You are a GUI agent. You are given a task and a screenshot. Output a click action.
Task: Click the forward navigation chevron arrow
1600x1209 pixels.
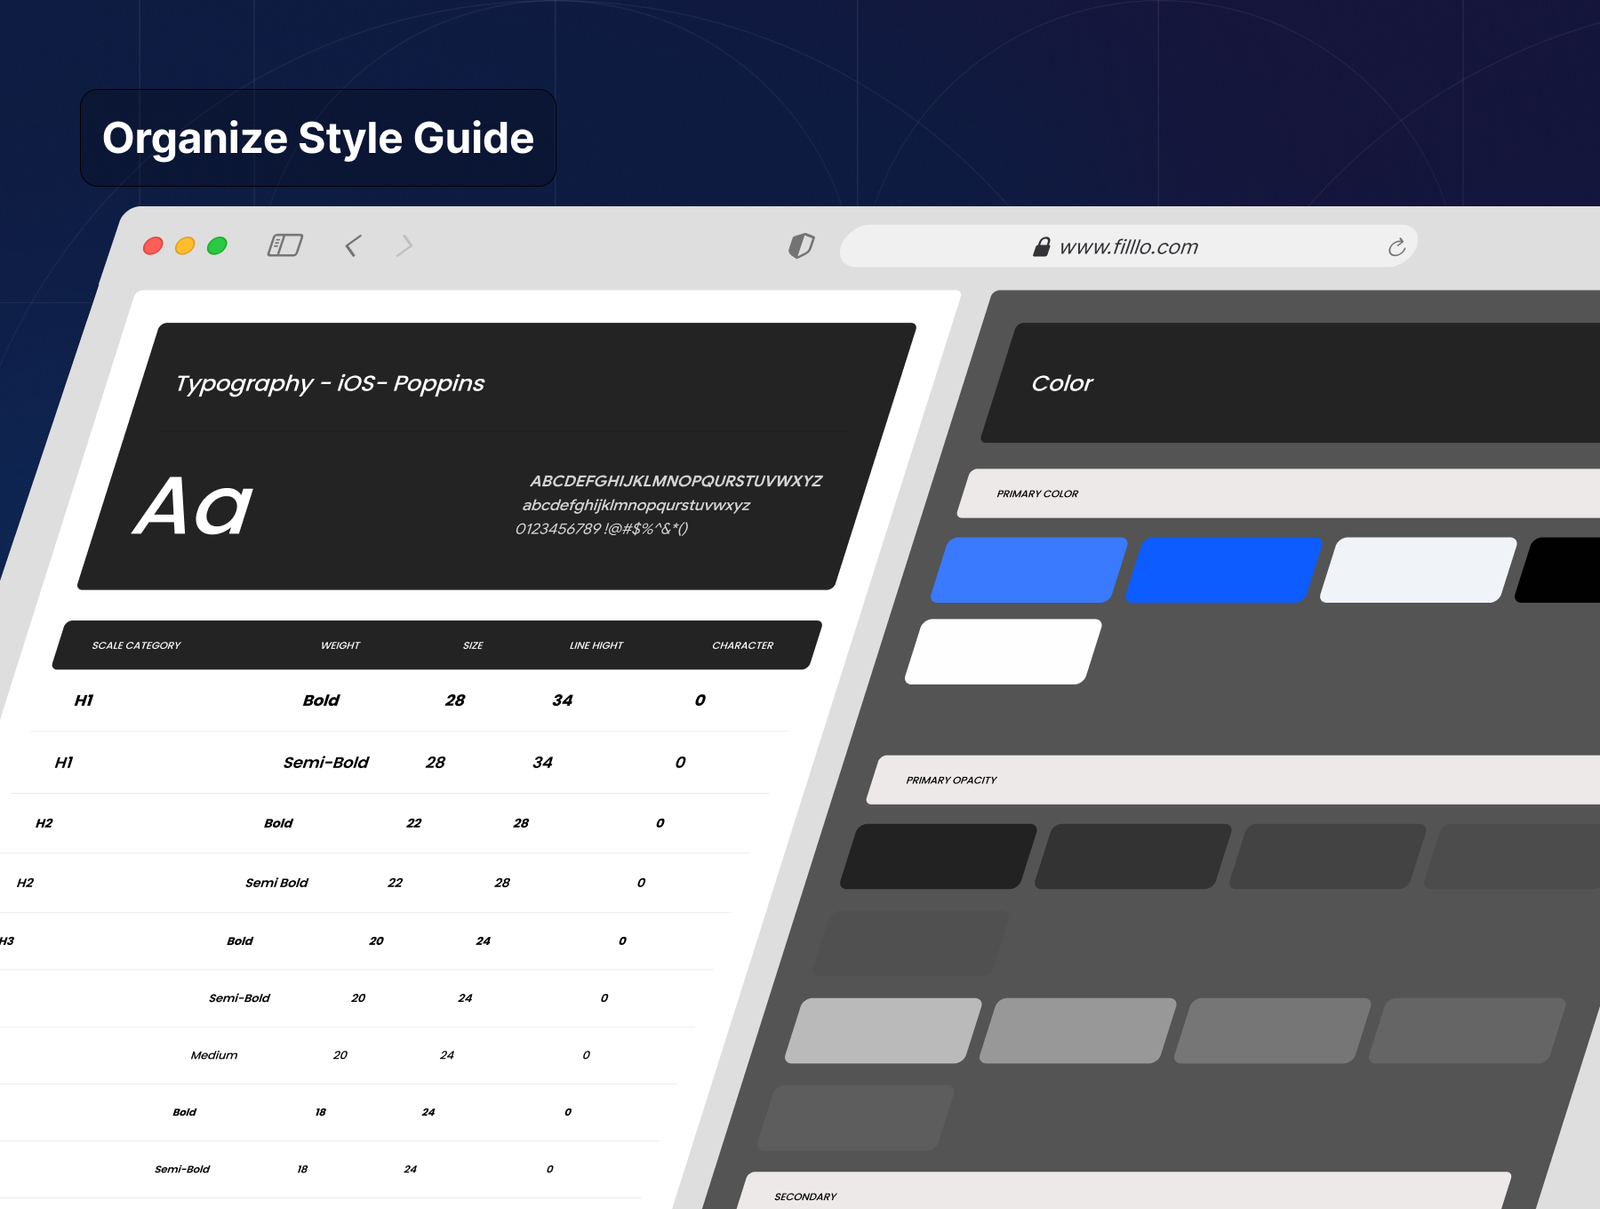[x=405, y=246]
